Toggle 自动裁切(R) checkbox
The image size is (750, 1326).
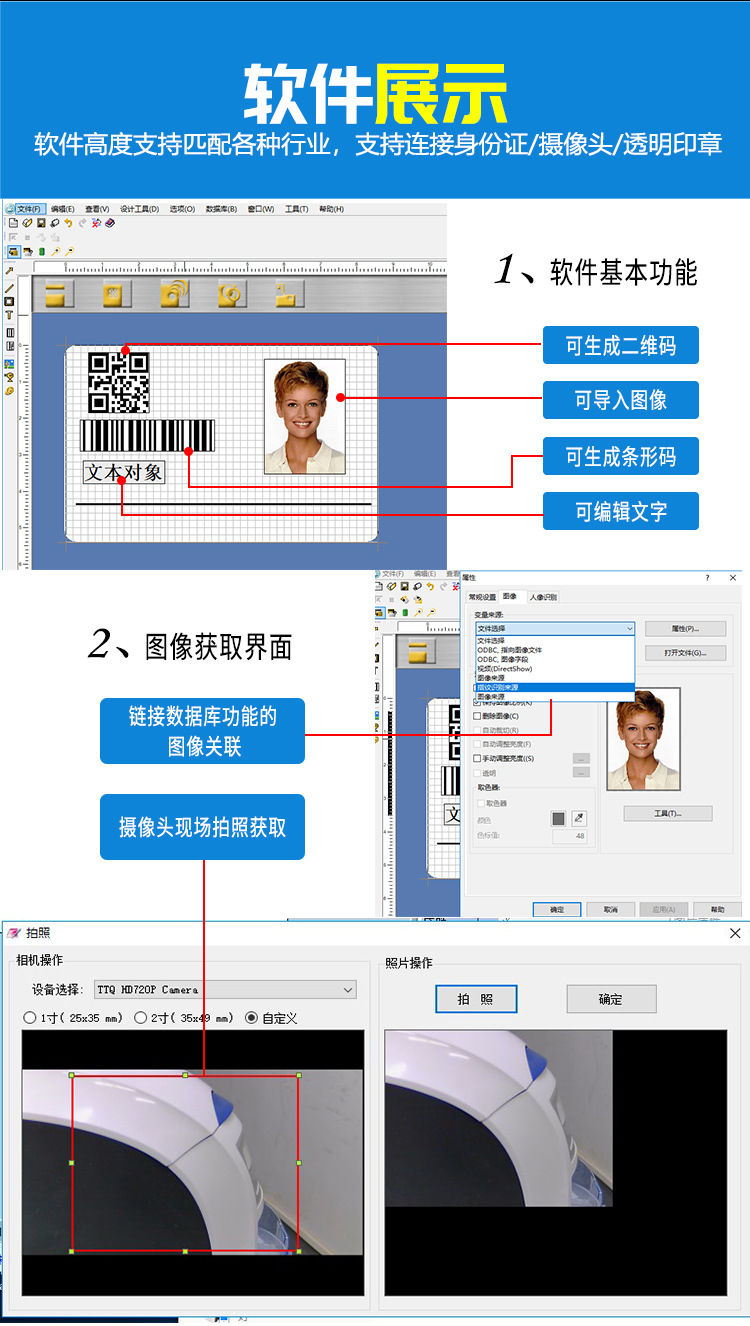[x=476, y=730]
